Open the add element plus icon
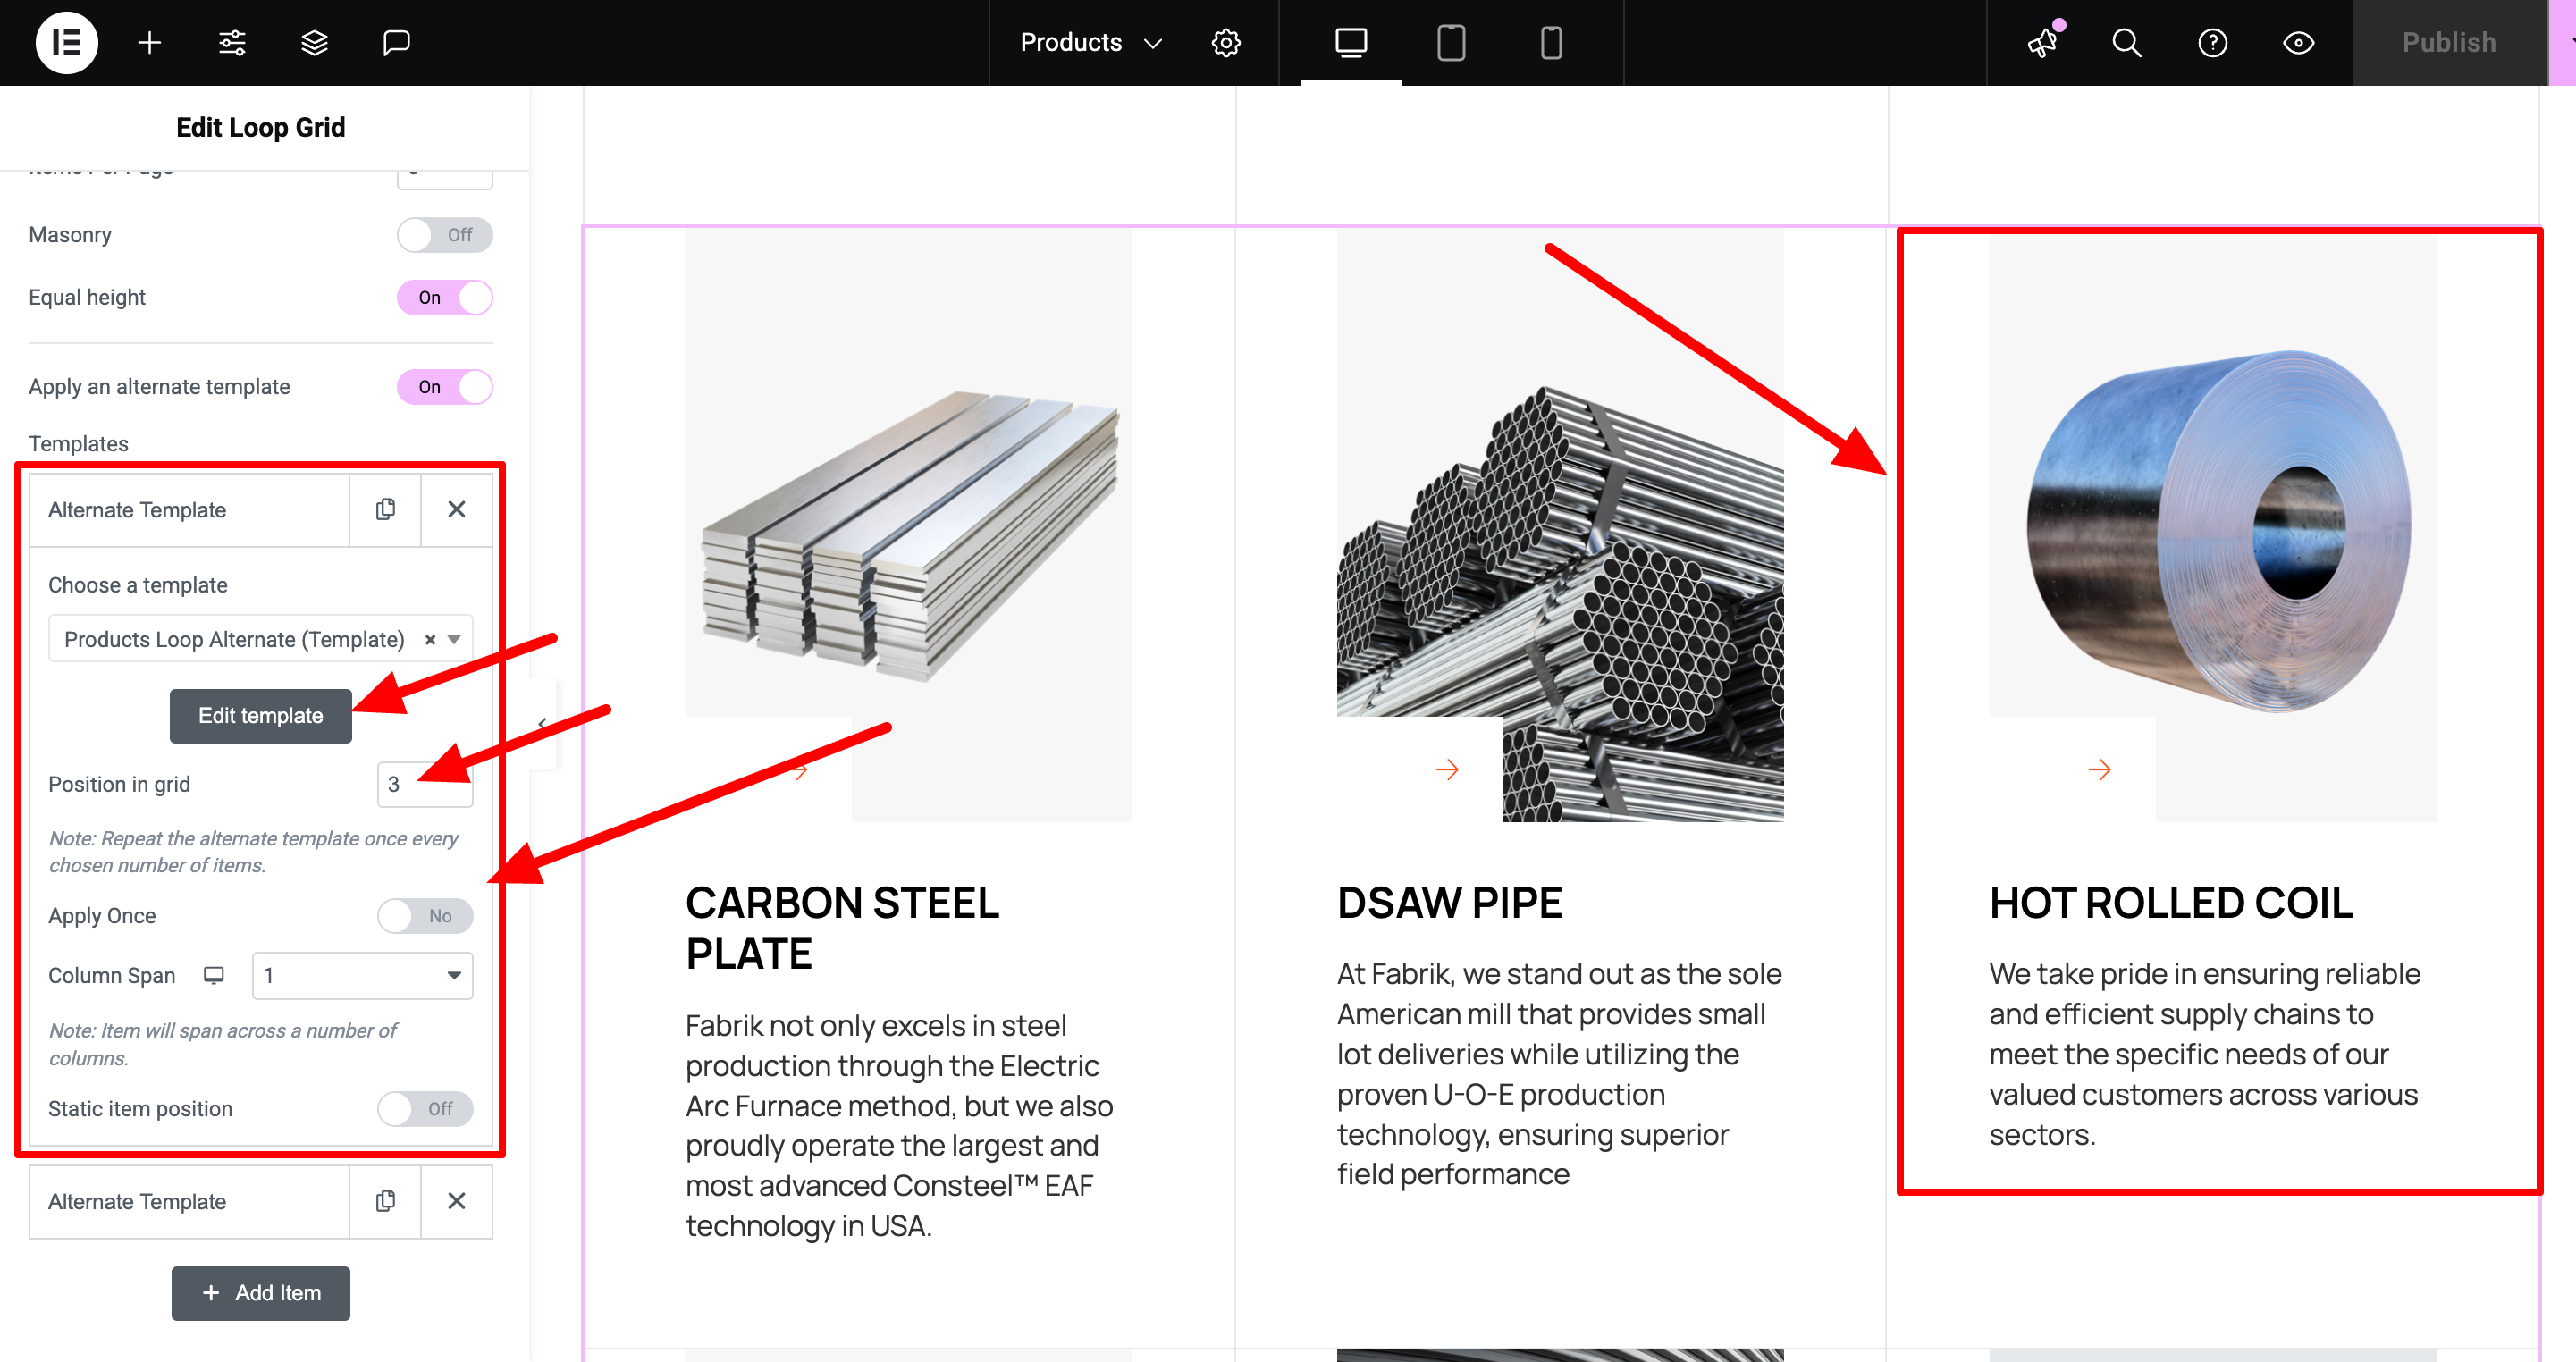This screenshot has width=2576, height=1362. (x=149, y=42)
